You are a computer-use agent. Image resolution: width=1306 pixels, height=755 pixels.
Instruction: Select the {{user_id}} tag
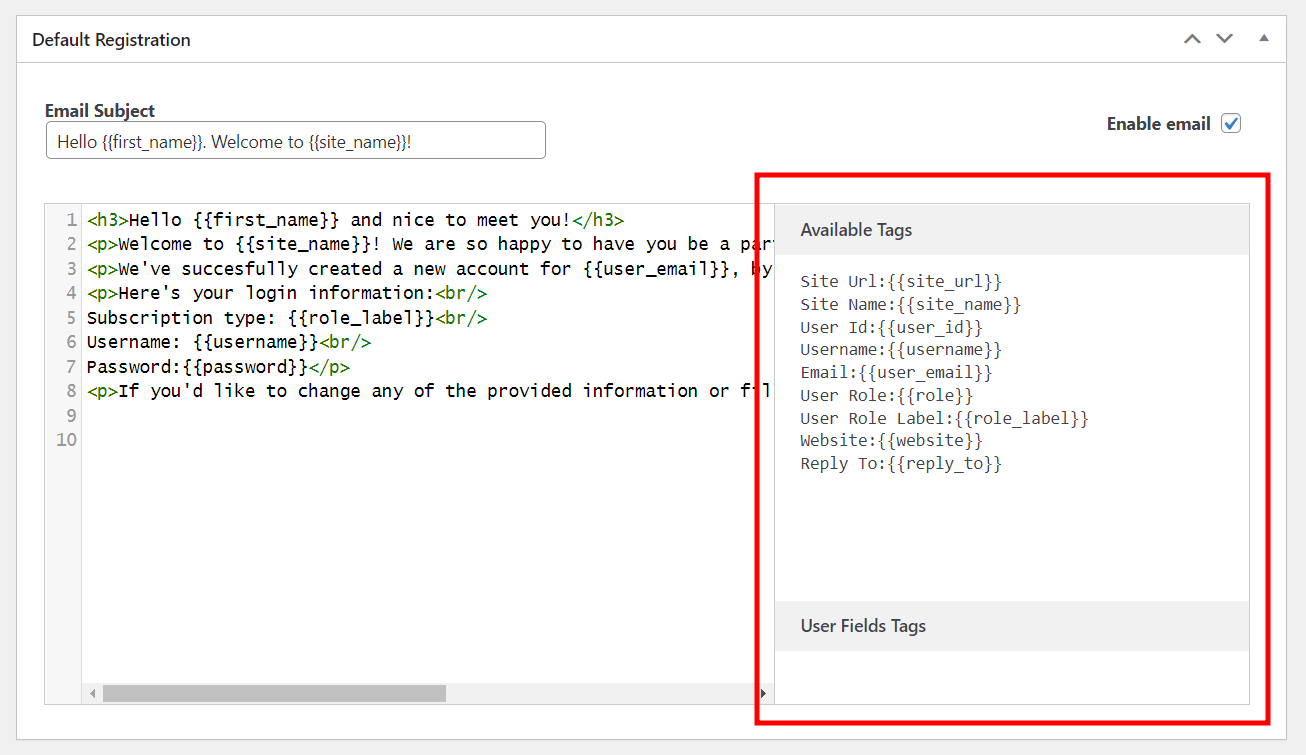click(930, 327)
